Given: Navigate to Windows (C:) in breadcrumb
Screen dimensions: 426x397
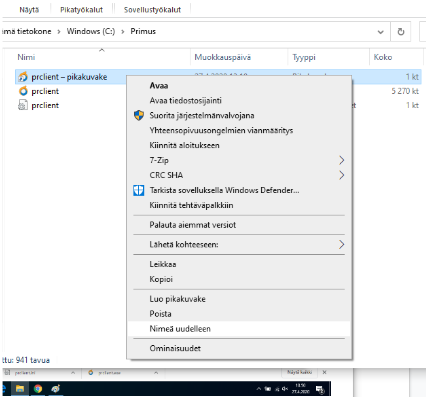Looking at the screenshot, I should (91, 32).
